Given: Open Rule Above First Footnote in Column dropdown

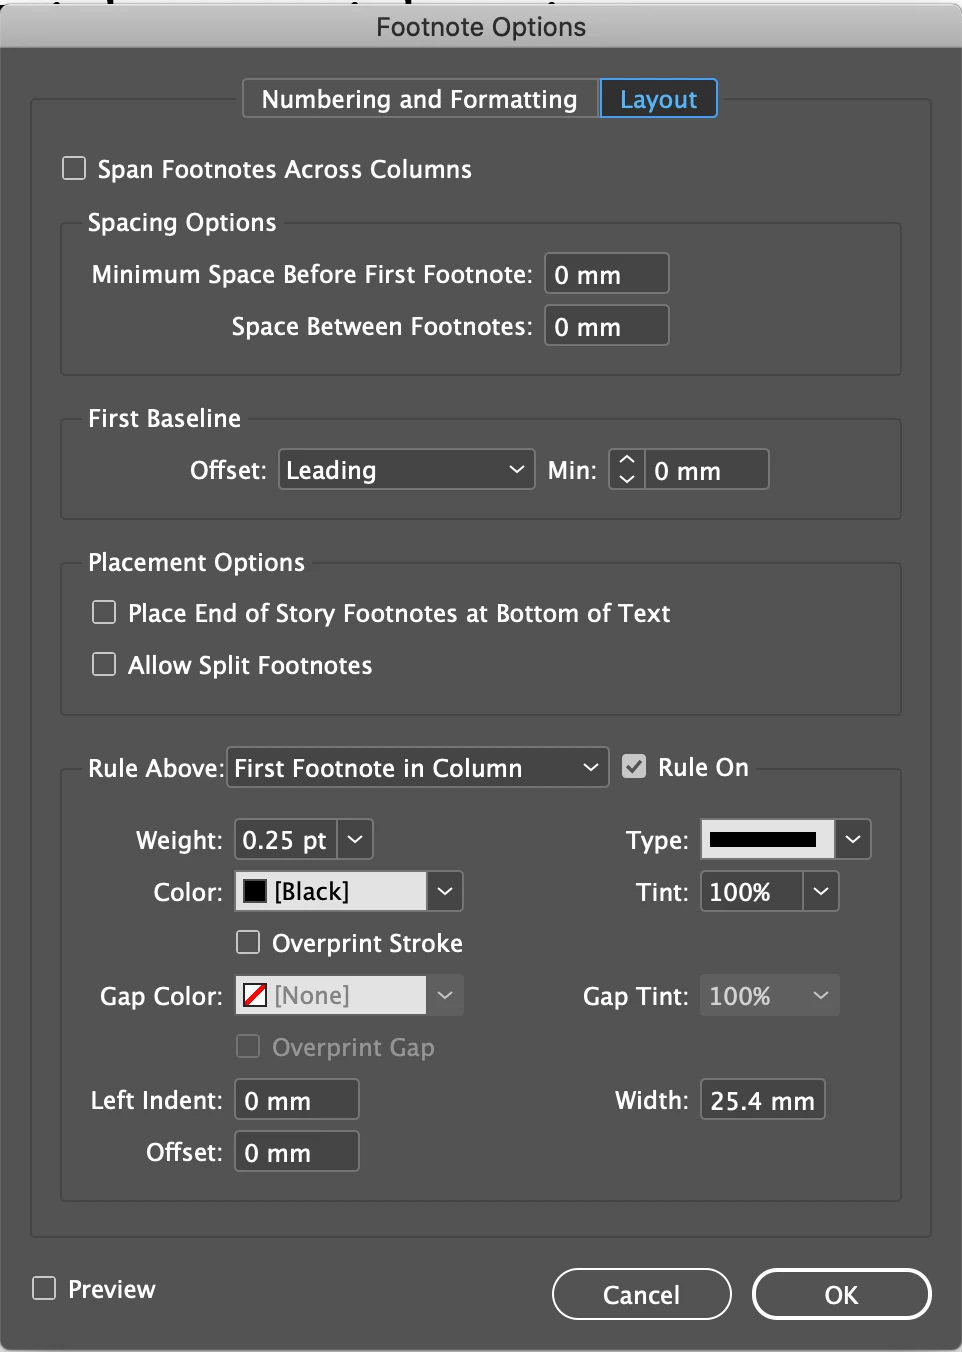Looking at the screenshot, I should click(x=417, y=768).
